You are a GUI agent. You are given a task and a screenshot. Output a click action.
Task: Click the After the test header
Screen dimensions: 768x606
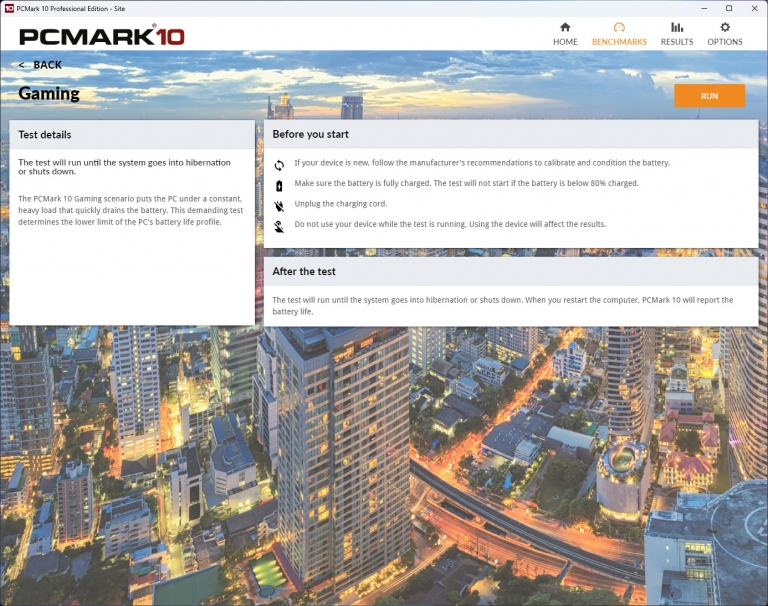coord(511,271)
